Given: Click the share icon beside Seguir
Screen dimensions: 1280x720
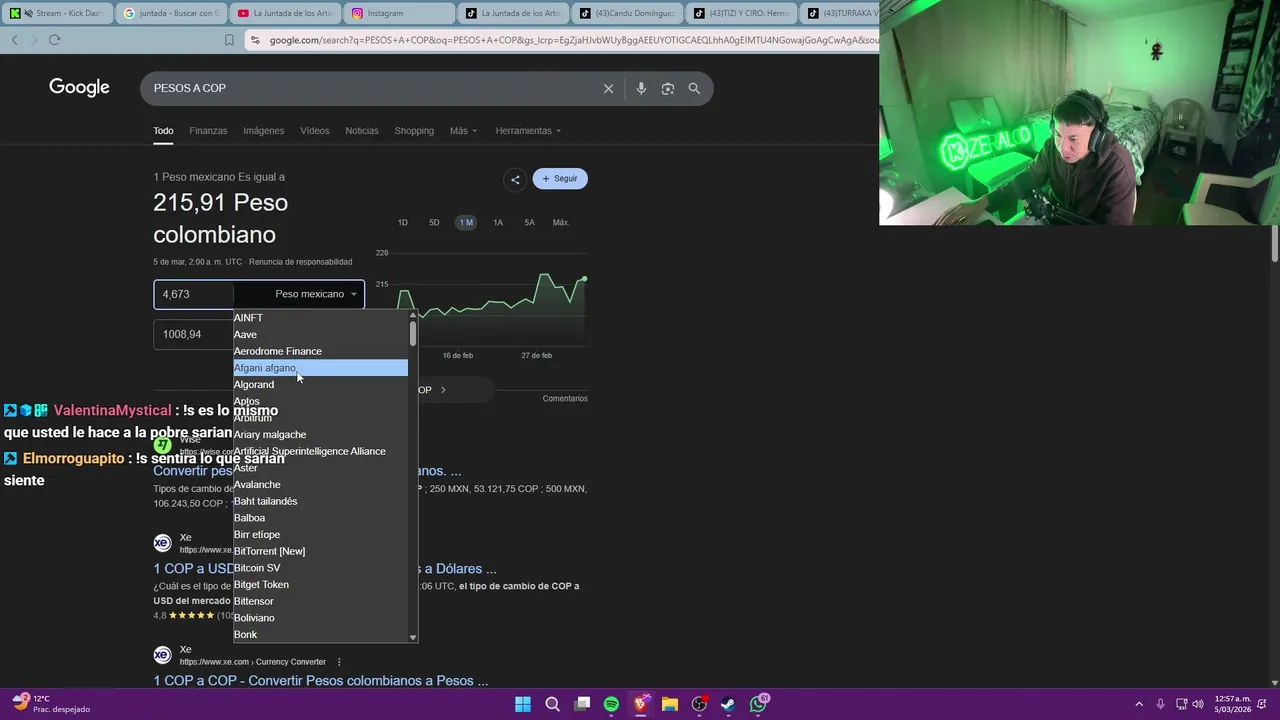Looking at the screenshot, I should (515, 179).
